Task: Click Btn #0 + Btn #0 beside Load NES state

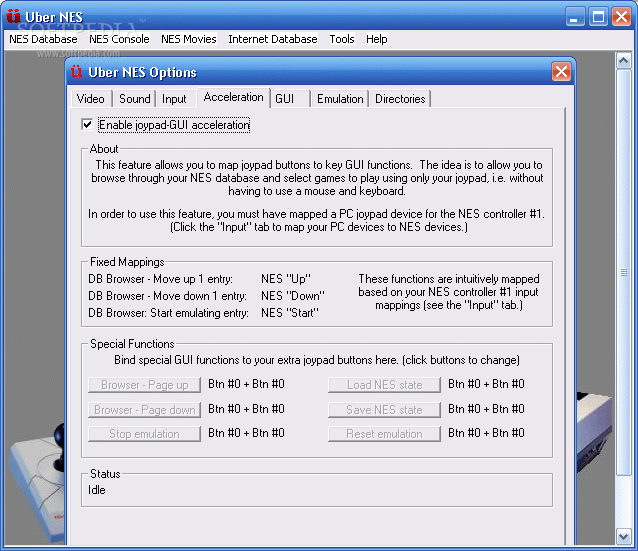Action: [486, 384]
